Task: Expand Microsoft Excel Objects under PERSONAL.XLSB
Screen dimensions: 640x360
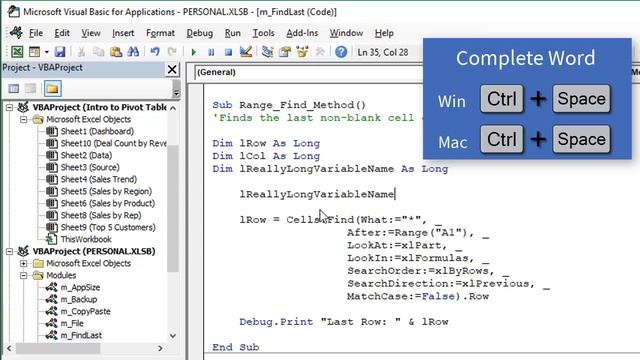Action: [24, 264]
